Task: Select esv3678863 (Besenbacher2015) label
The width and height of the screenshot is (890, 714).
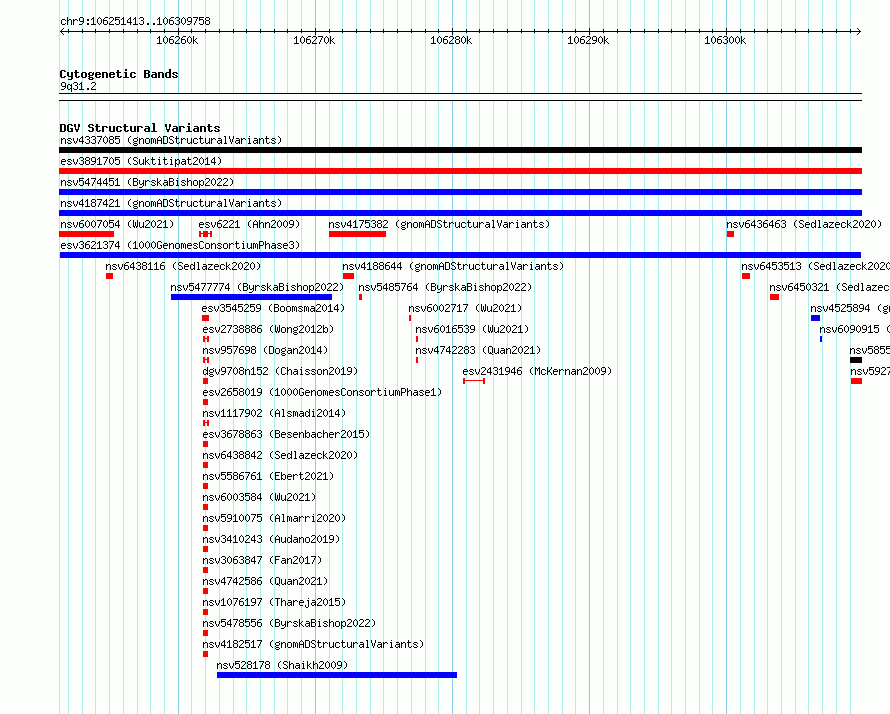Action: [x=286, y=434]
